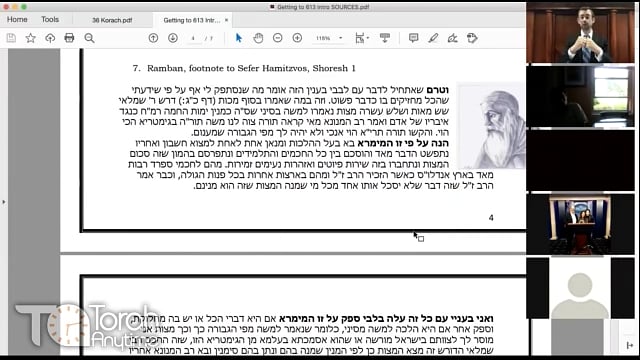The image size is (640, 360).
Task: Open the zoom percentage dropdown
Action: click(x=340, y=38)
